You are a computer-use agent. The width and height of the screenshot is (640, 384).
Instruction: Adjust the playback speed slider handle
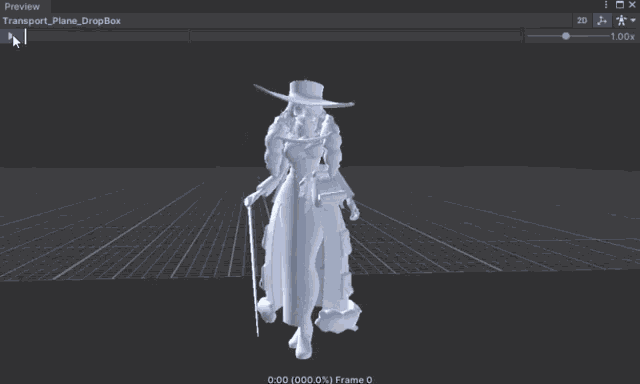tap(566, 36)
